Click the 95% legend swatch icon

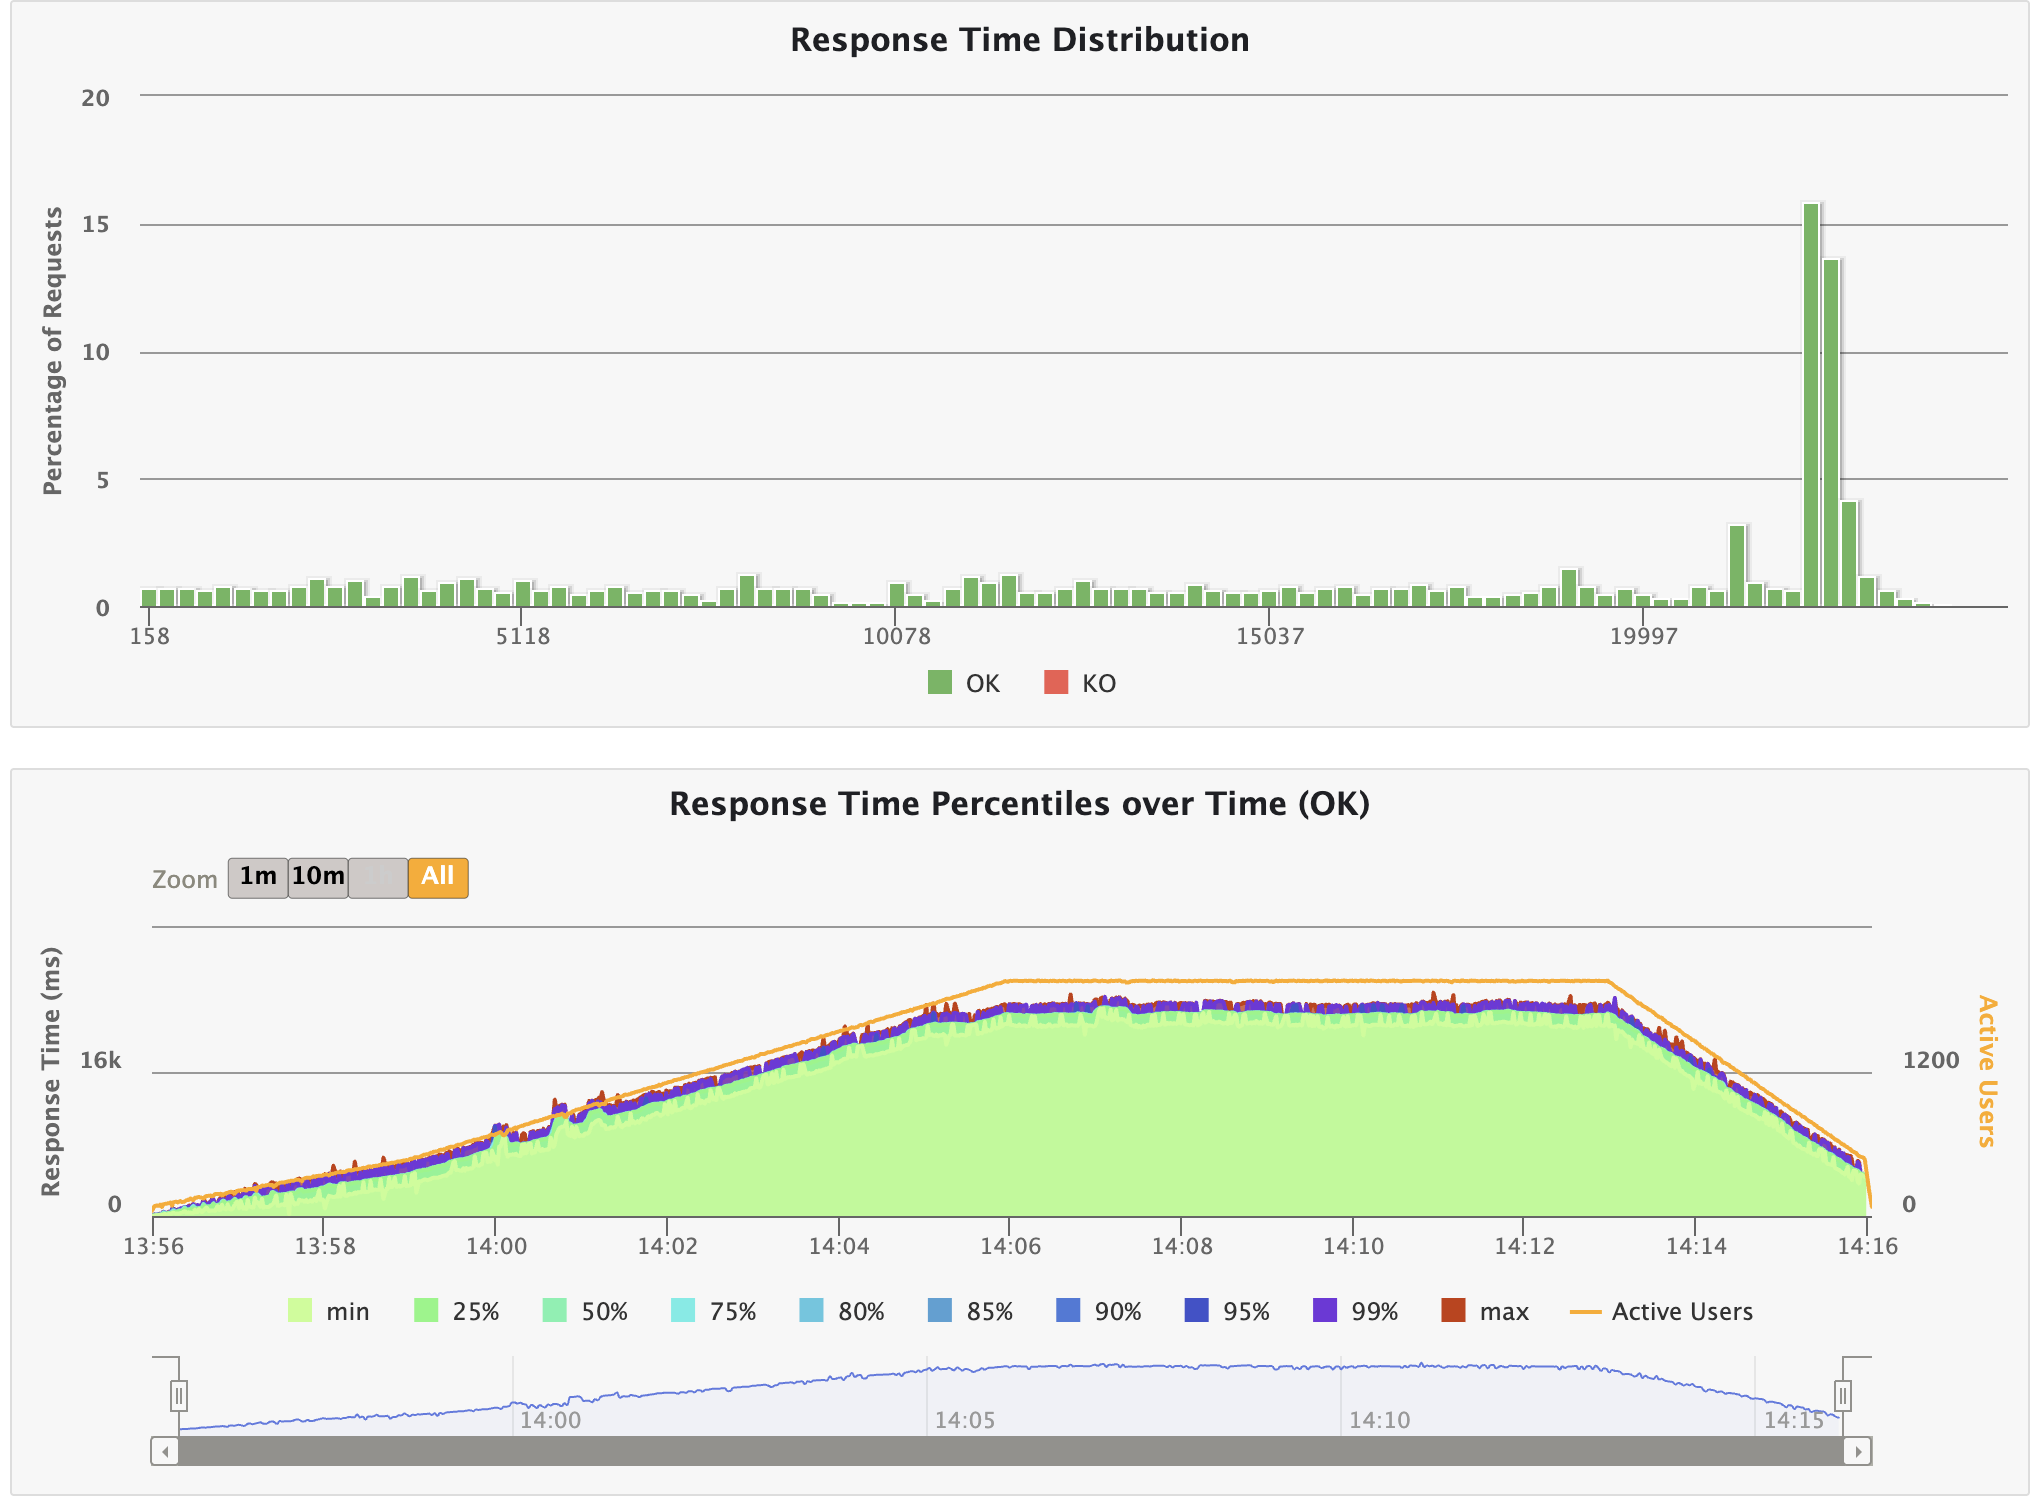(1196, 1310)
